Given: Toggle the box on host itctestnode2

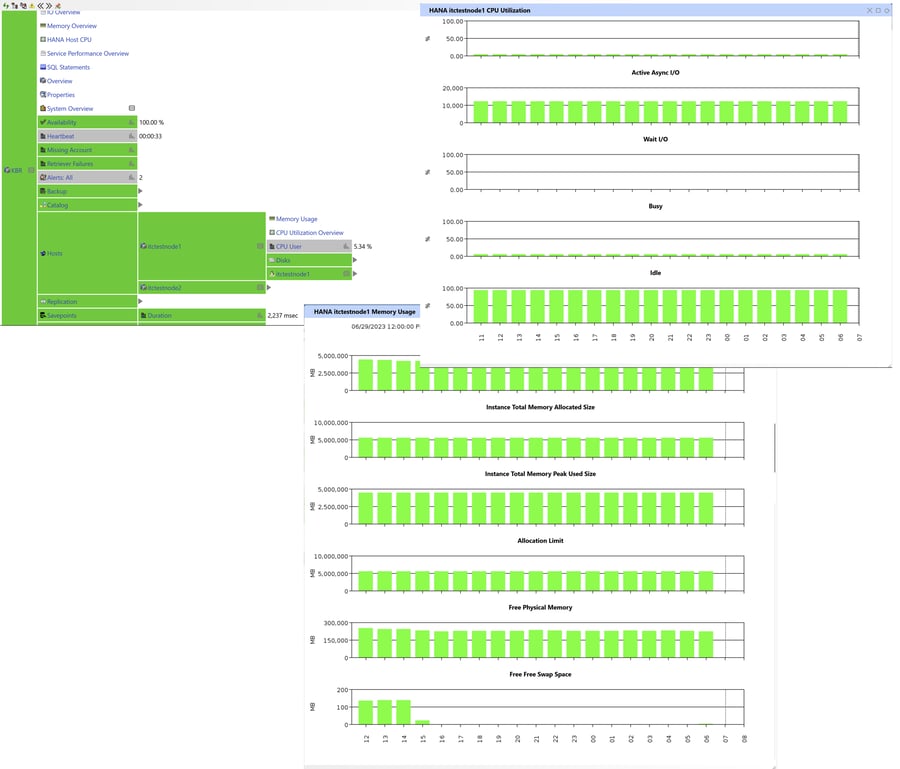Looking at the screenshot, I should point(260,288).
